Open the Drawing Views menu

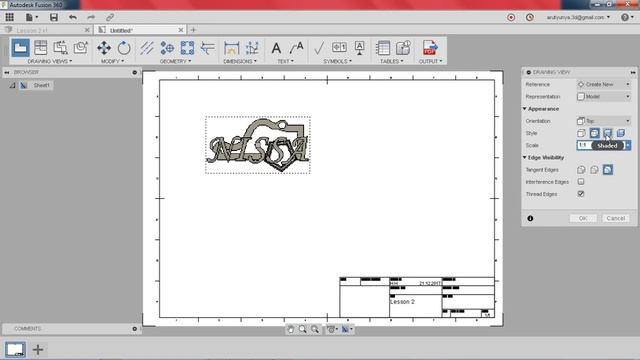(49, 61)
